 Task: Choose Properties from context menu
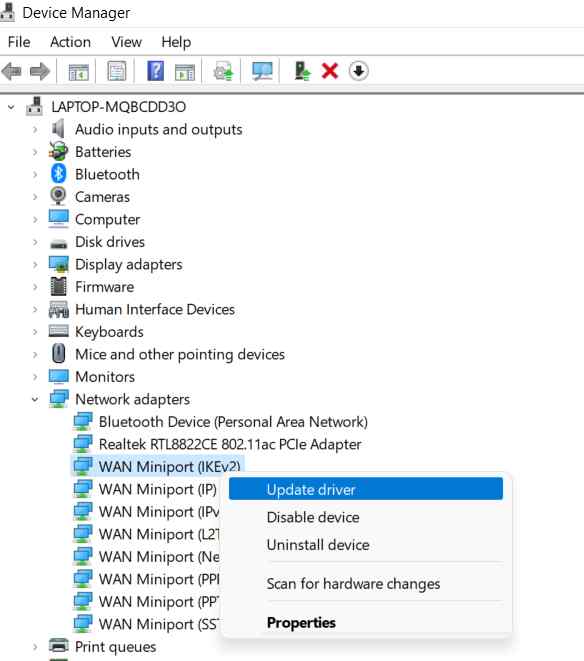pyautogui.click(x=366, y=622)
